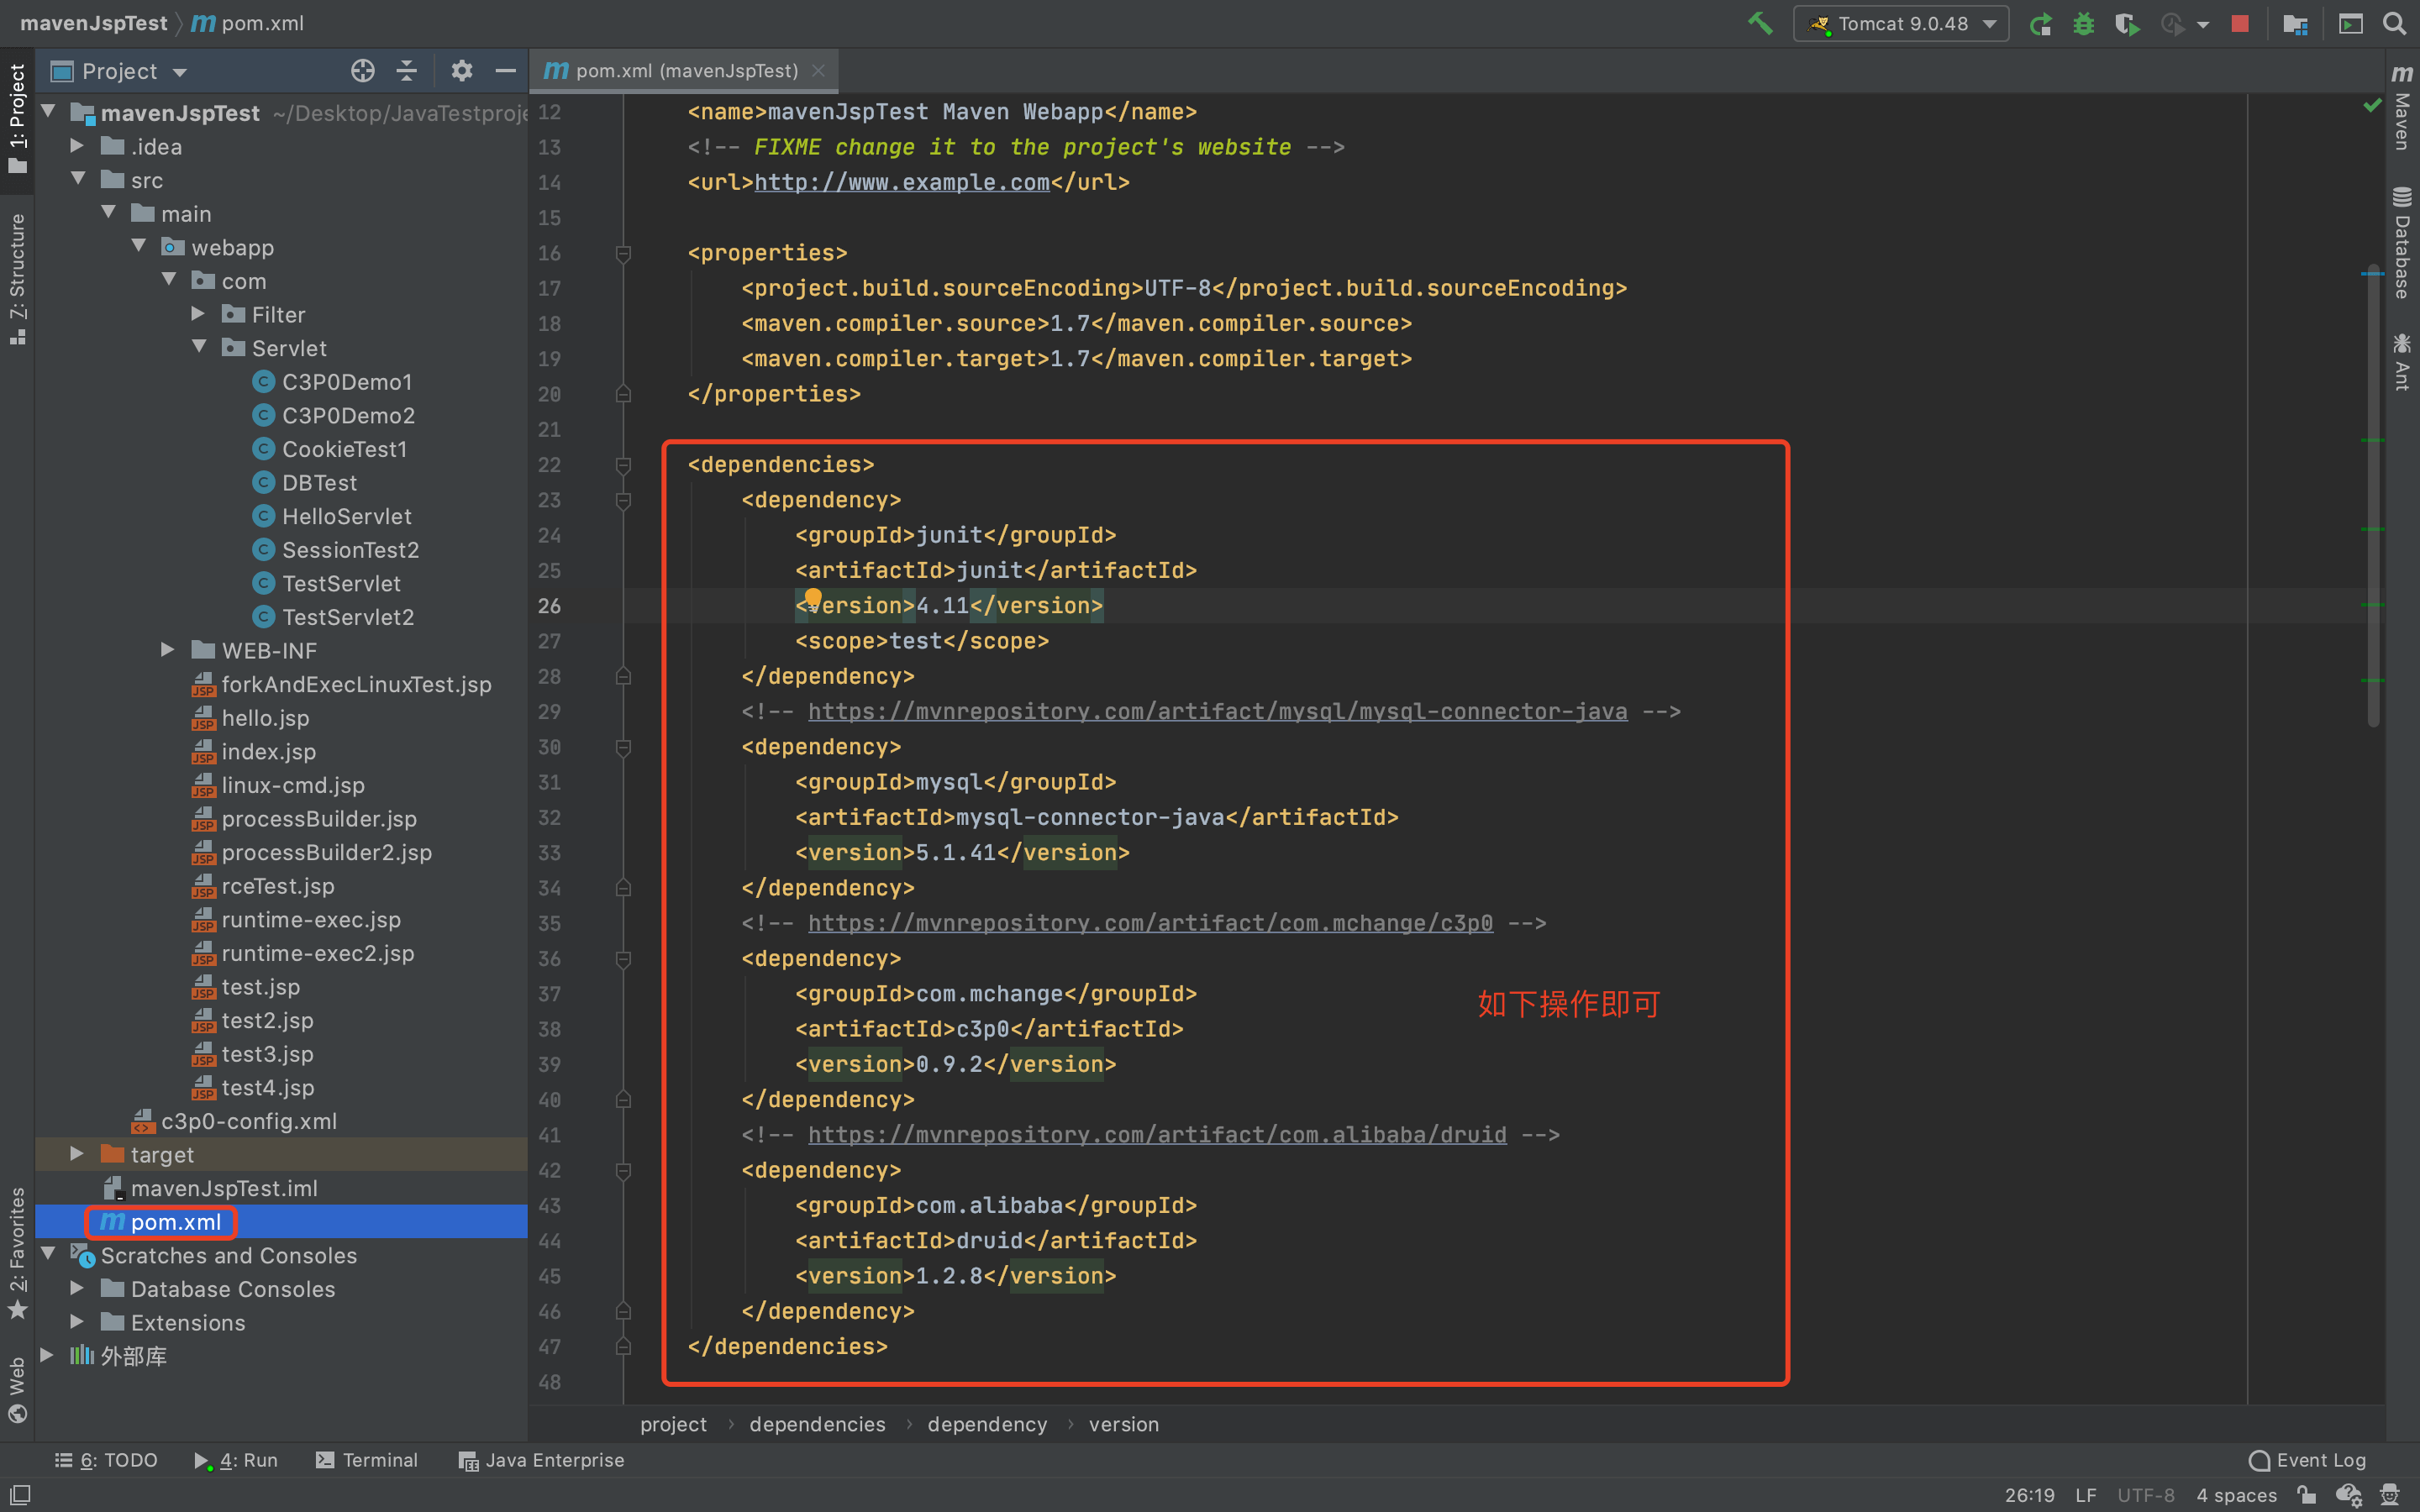2420x1512 pixels.
Task: Close the pom.xml editor tab
Action: tap(818, 71)
